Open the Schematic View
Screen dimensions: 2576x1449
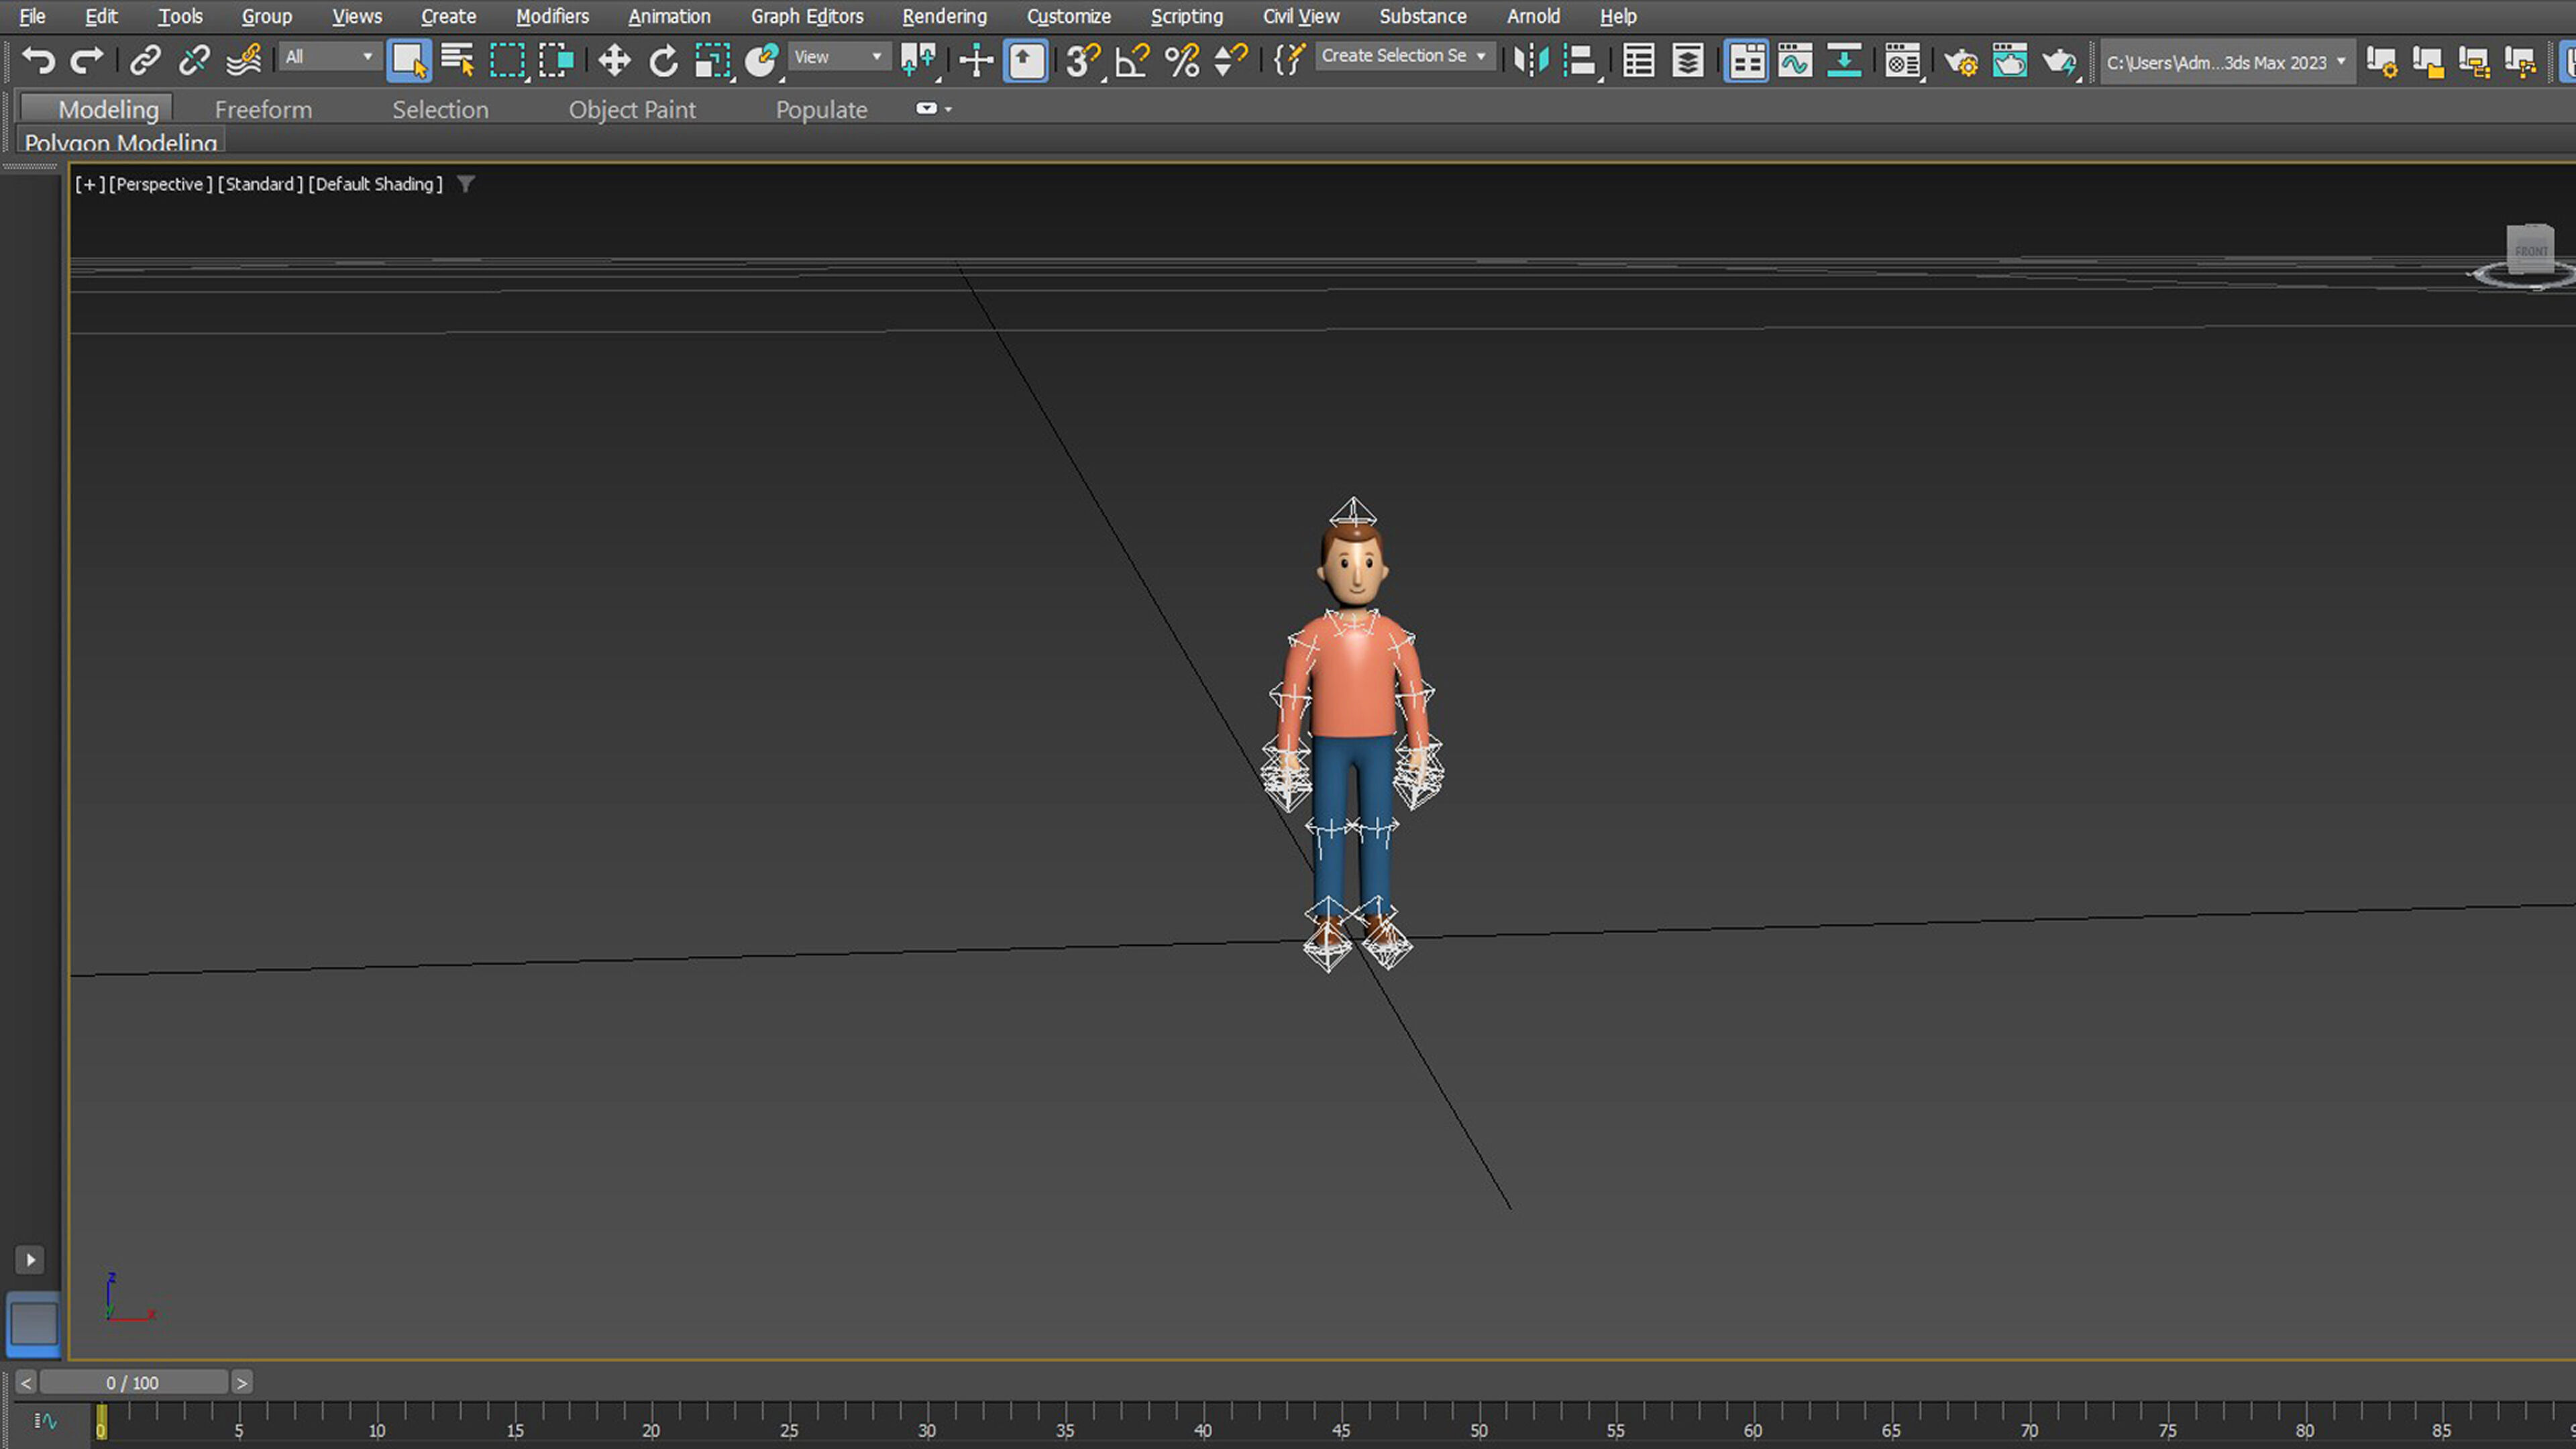pyautogui.click(x=1844, y=61)
